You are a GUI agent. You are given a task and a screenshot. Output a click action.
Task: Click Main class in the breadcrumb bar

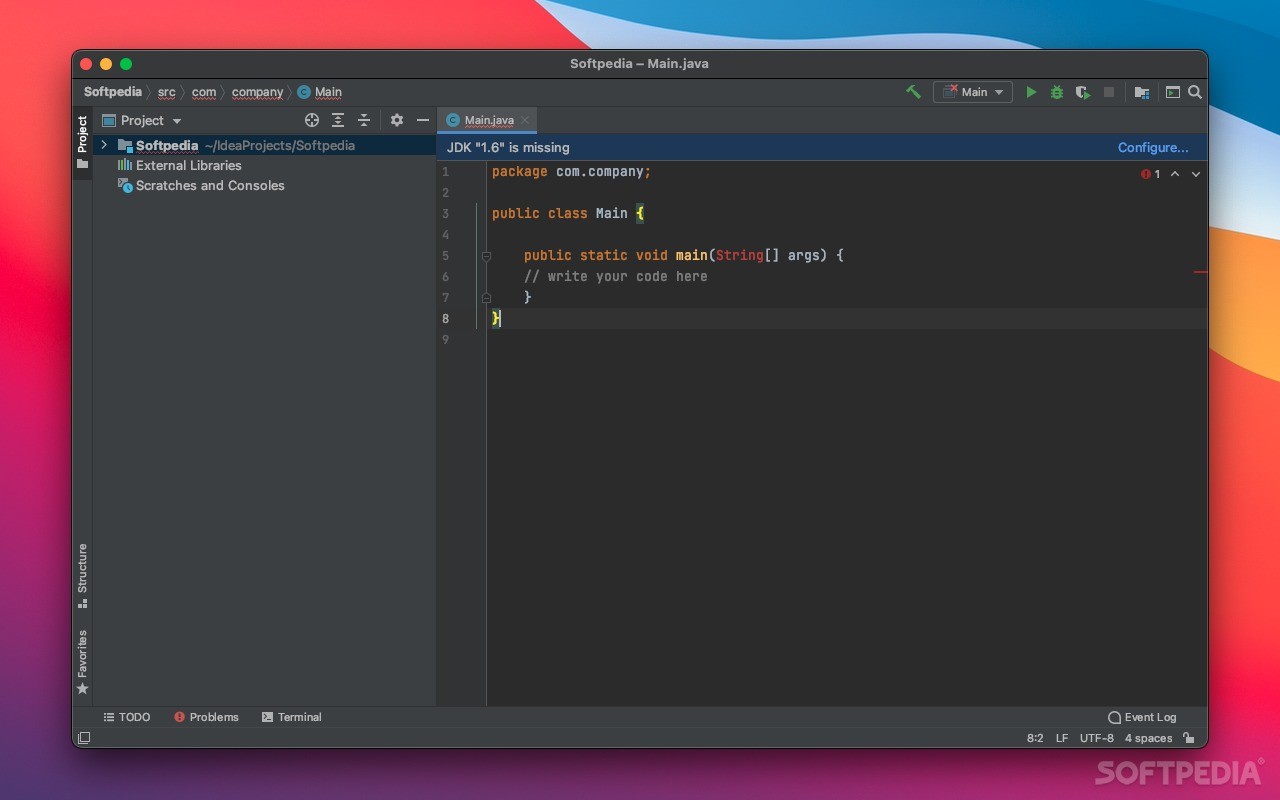pos(320,92)
